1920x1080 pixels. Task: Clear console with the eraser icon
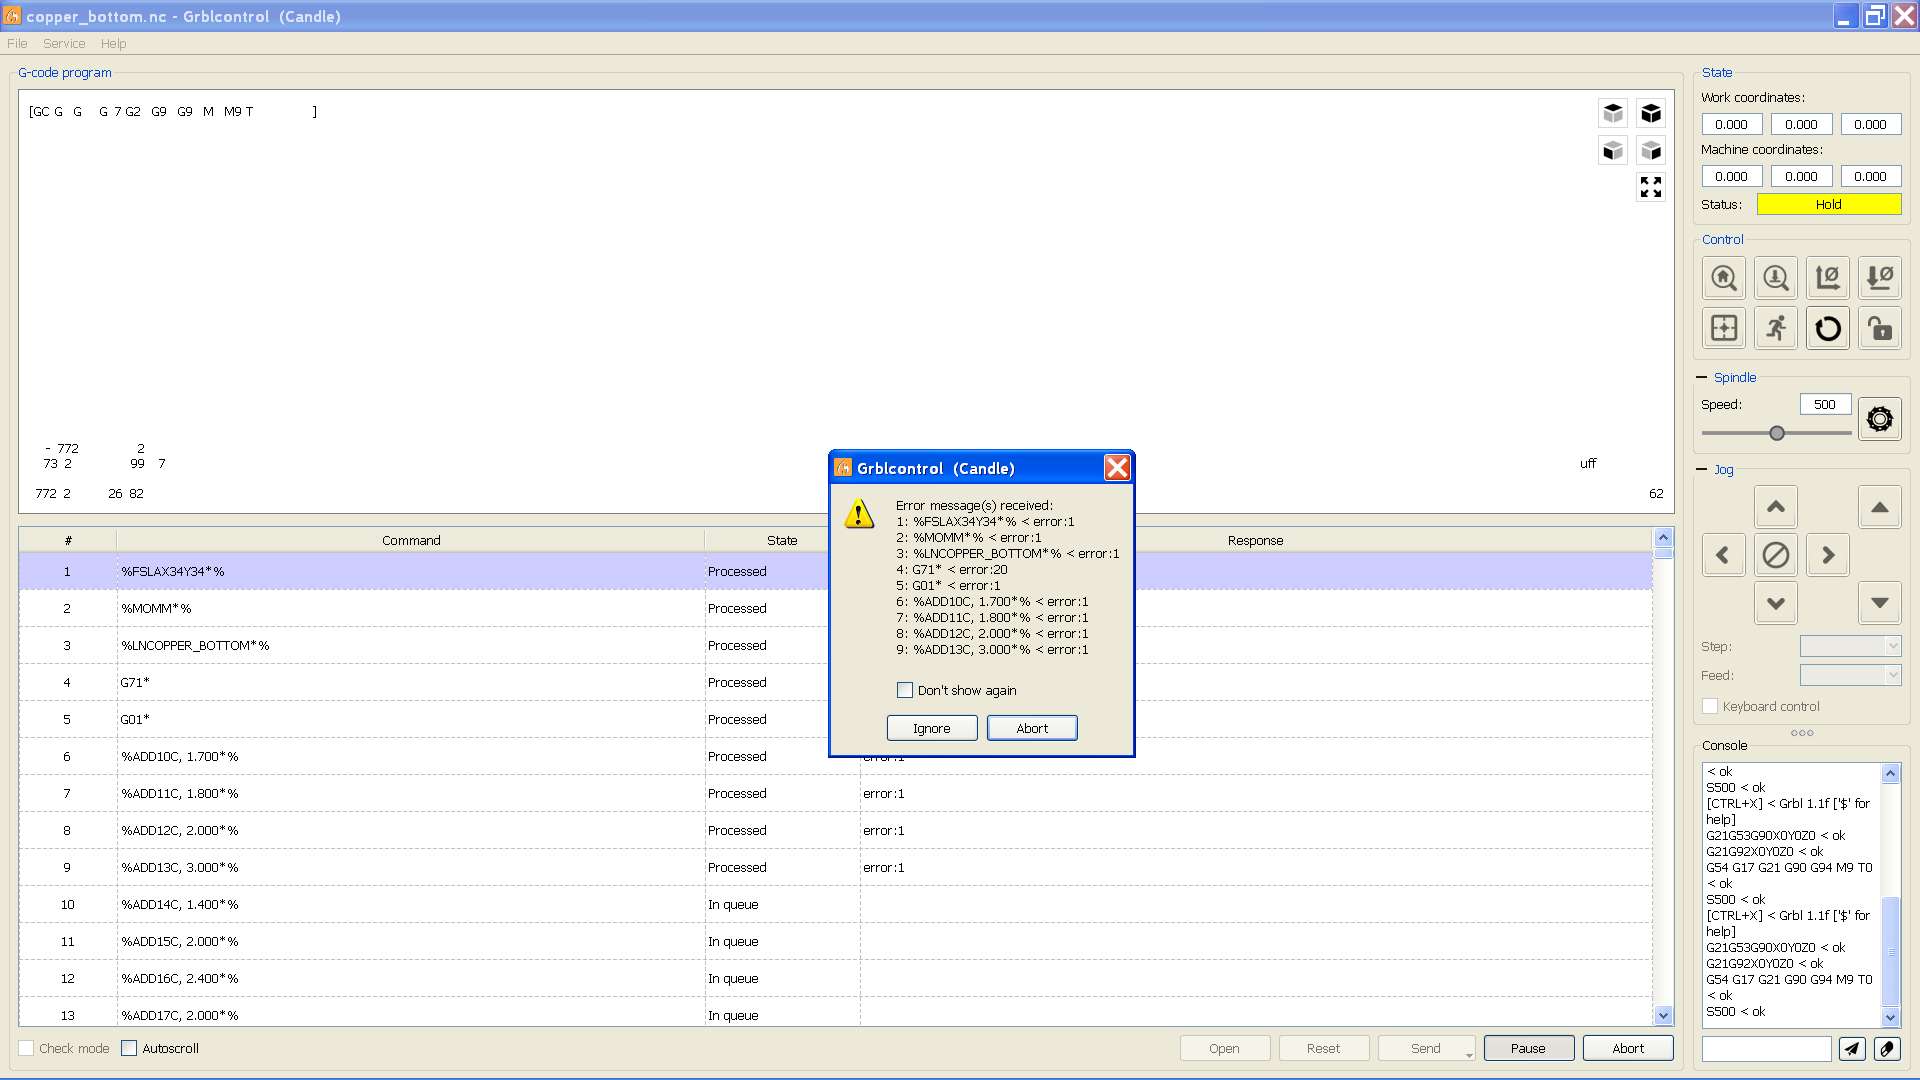pyautogui.click(x=1887, y=1048)
